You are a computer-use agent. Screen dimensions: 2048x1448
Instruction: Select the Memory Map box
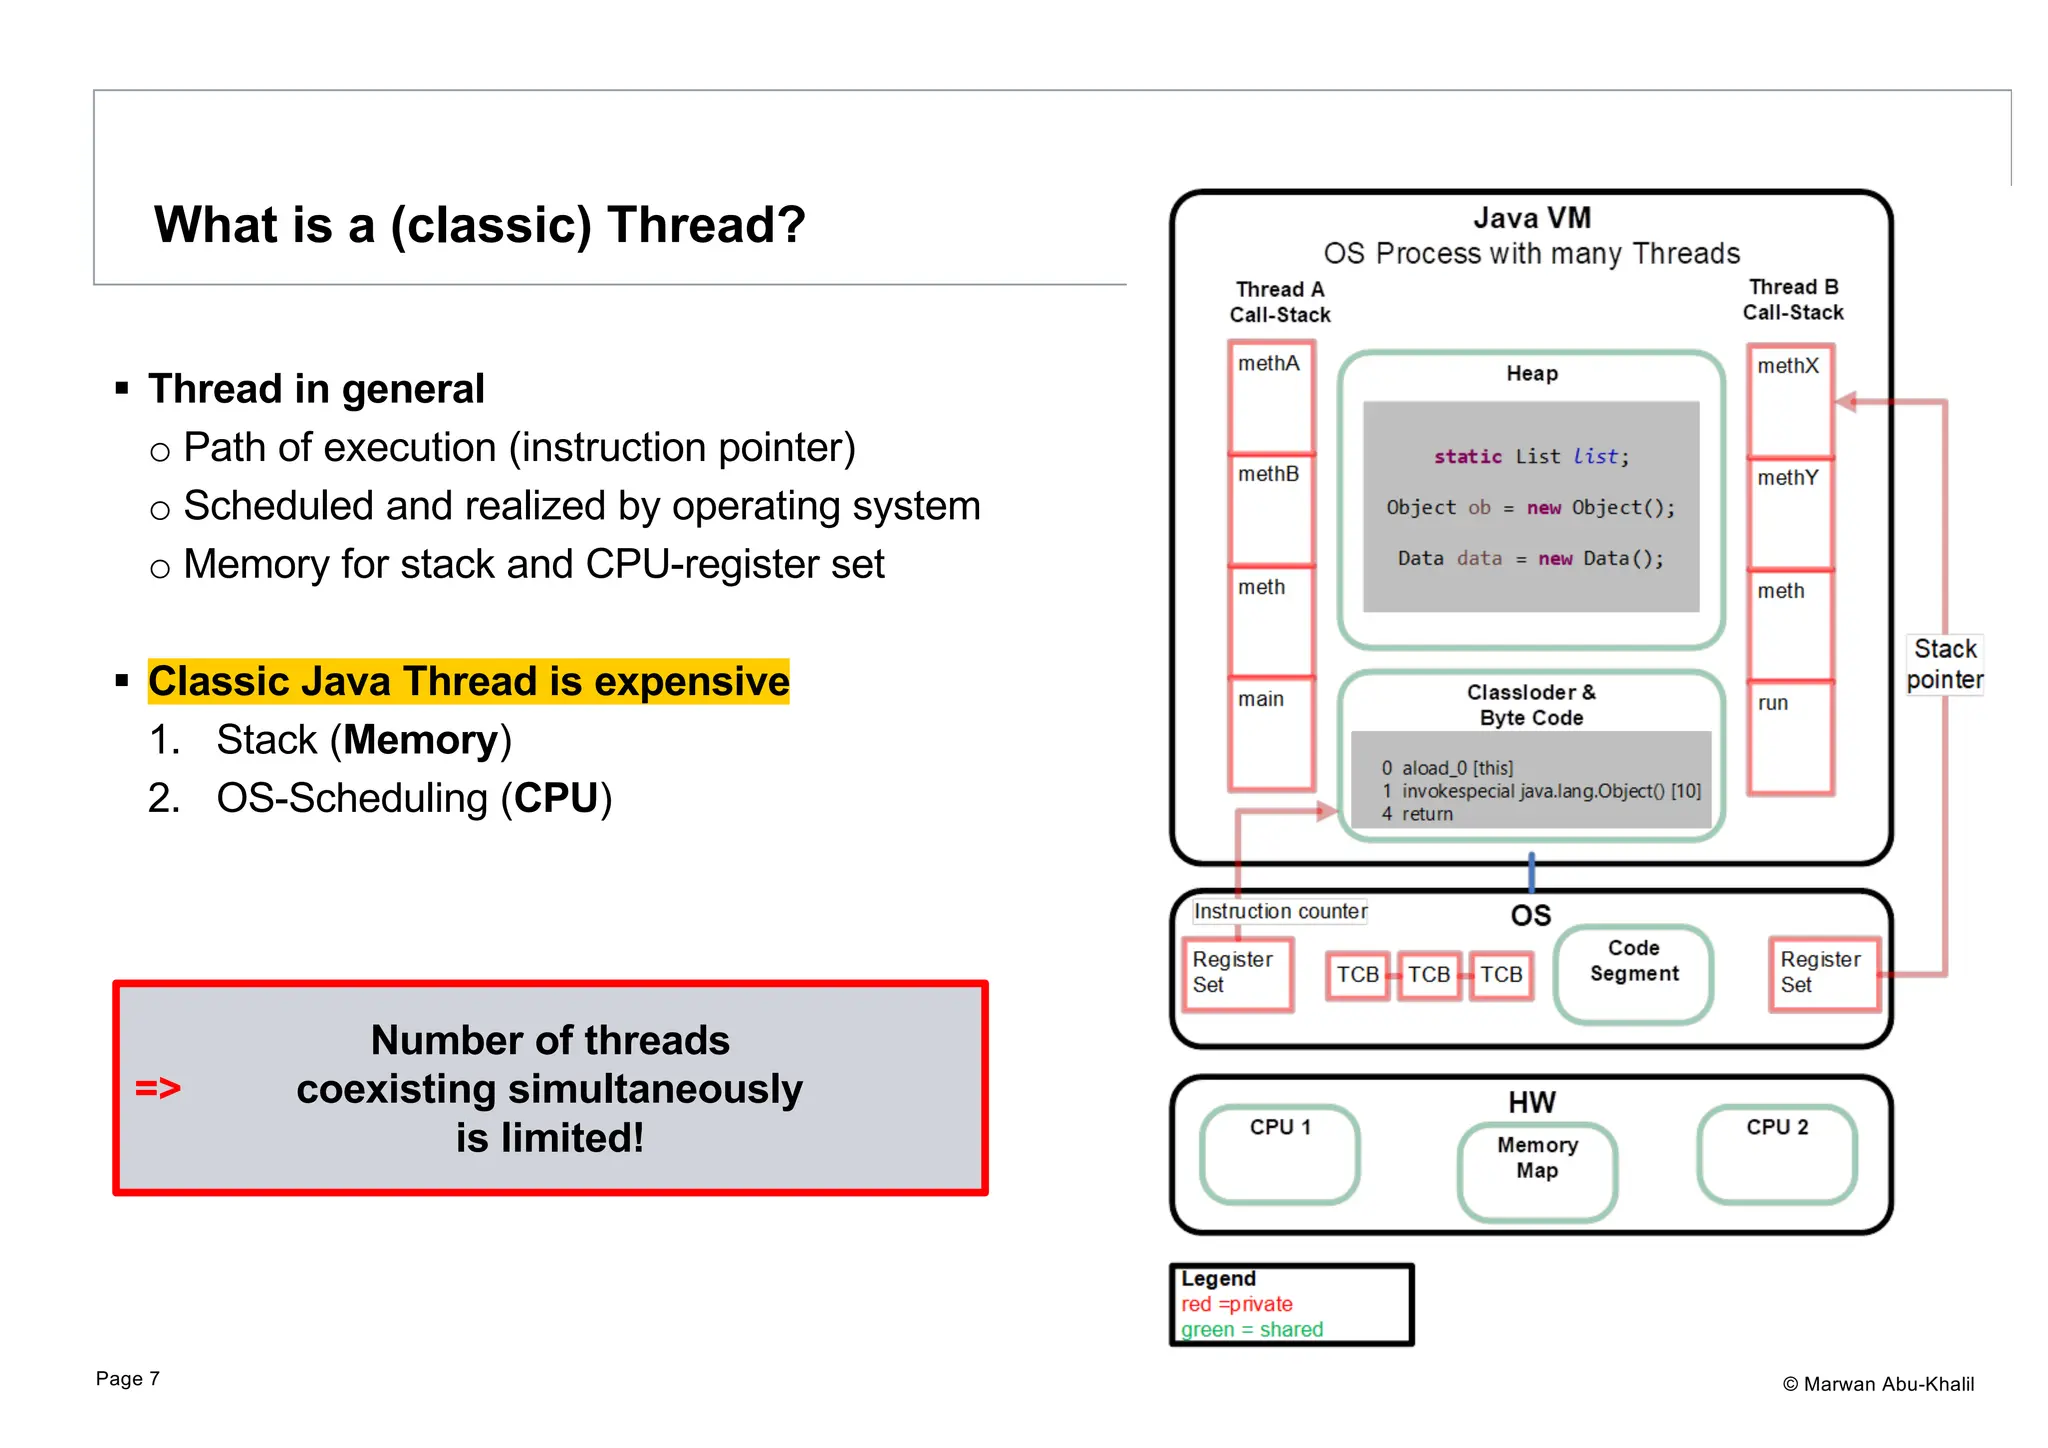point(1536,1170)
